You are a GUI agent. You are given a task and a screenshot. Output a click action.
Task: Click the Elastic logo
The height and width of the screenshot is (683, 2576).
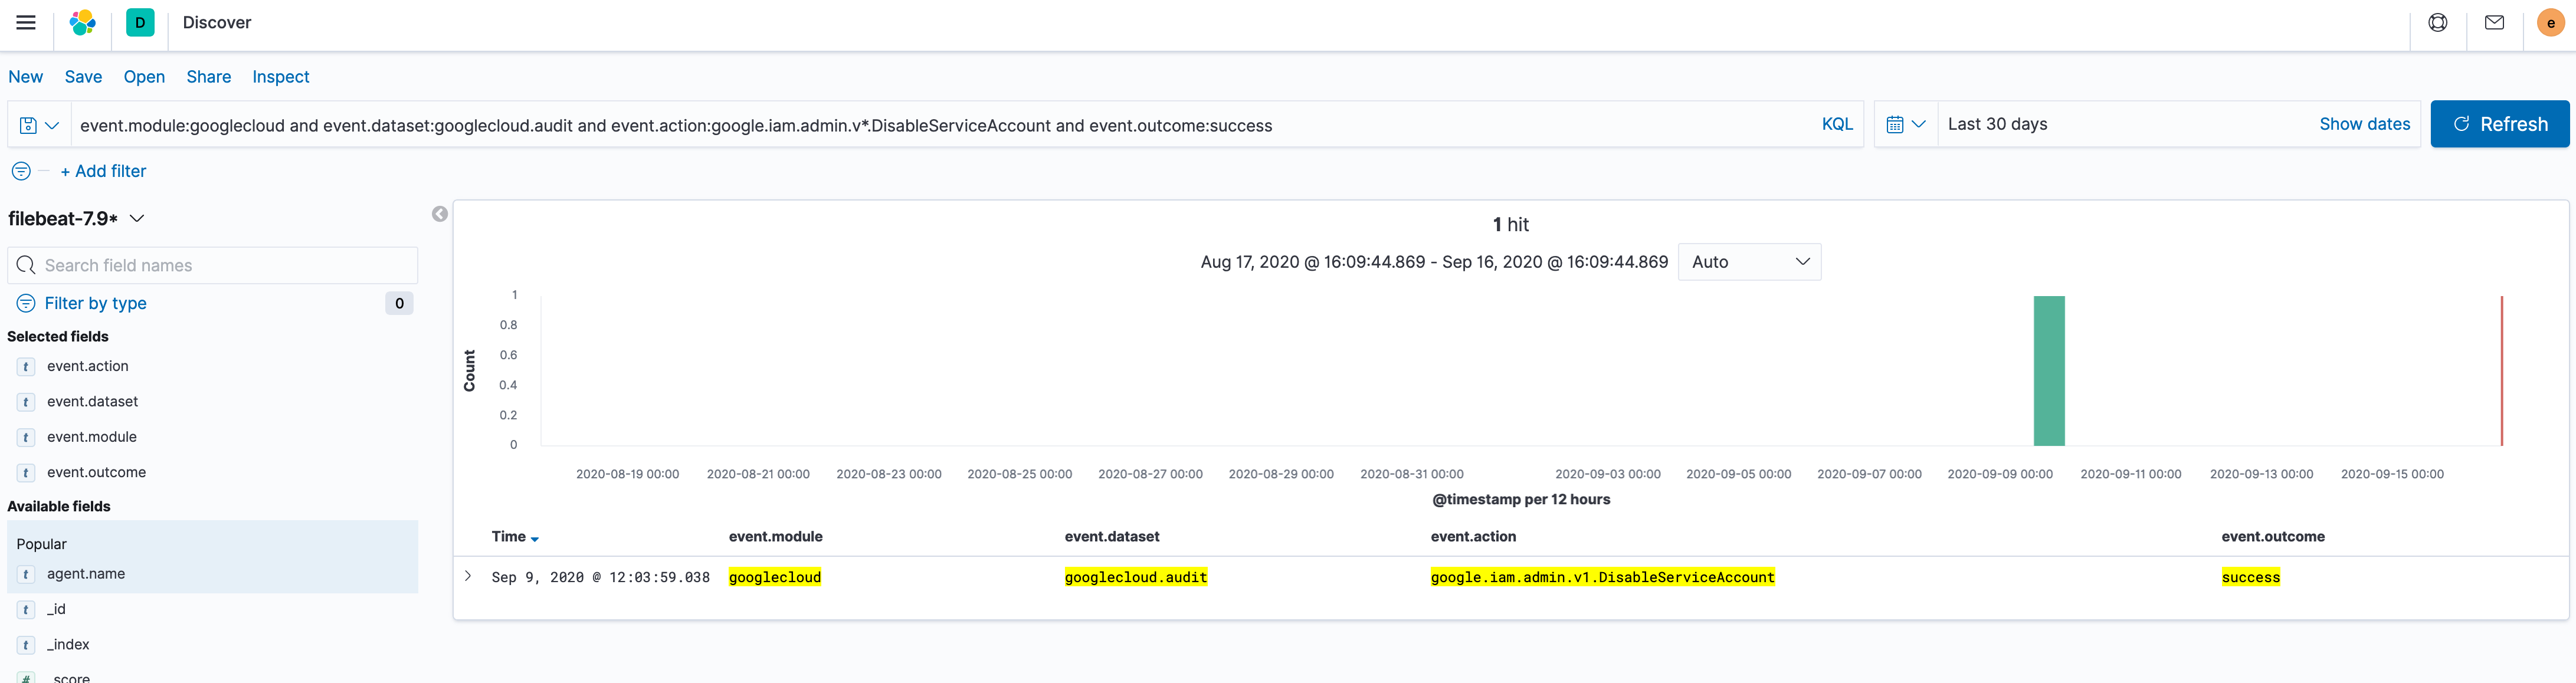tap(83, 22)
